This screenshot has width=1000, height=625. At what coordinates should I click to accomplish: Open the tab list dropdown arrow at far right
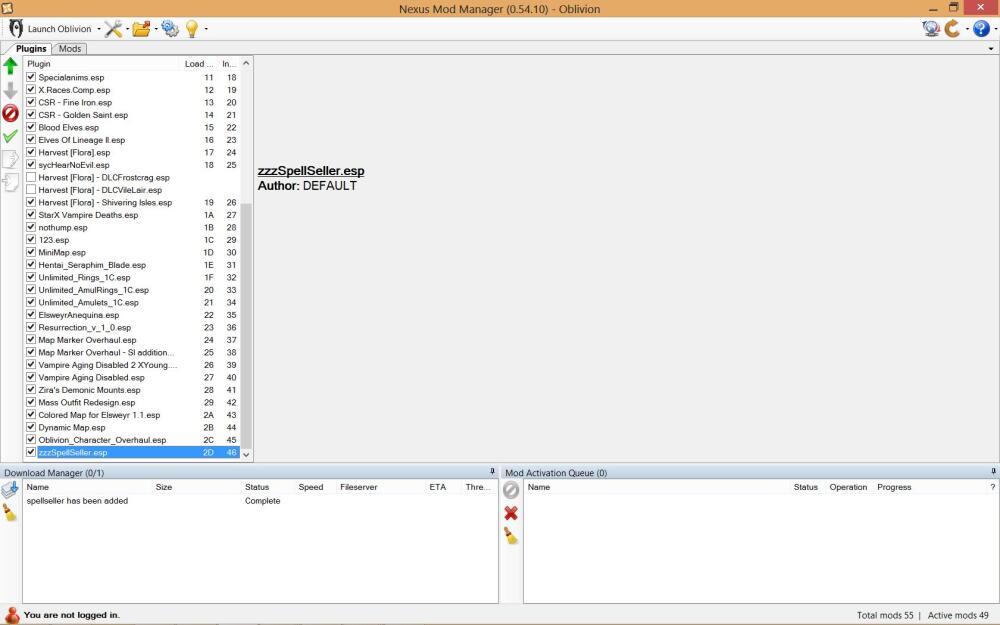(x=991, y=48)
